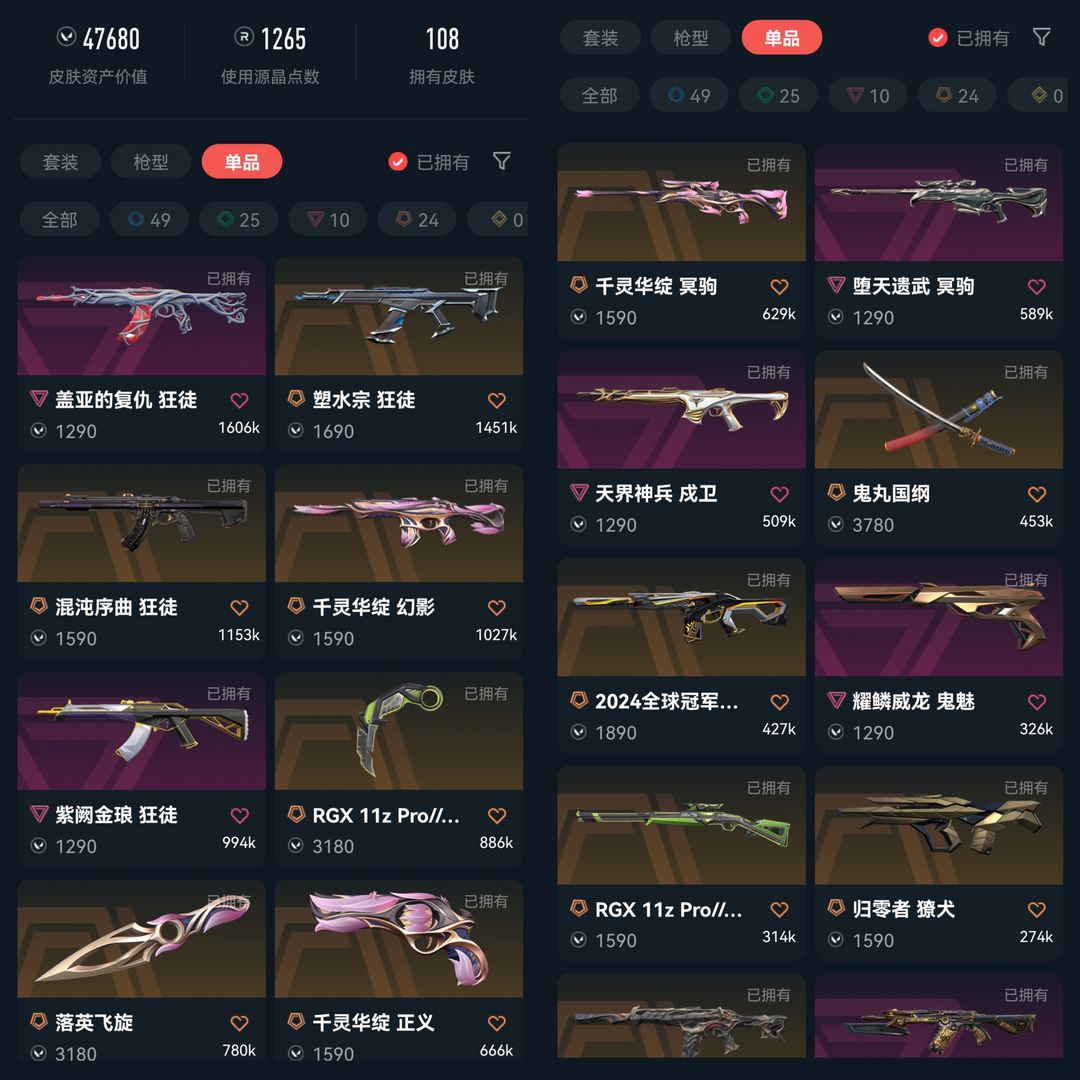Heart the 千灵华绽 正义 pistol skin
This screenshot has height=1080, width=1080.
click(x=497, y=1023)
